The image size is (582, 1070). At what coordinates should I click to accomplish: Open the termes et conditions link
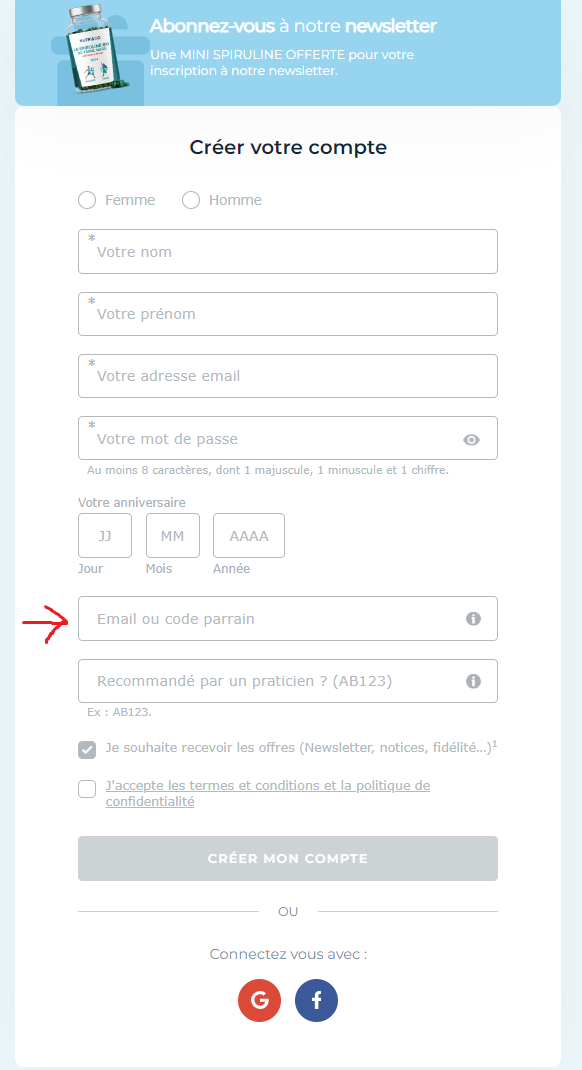click(267, 793)
